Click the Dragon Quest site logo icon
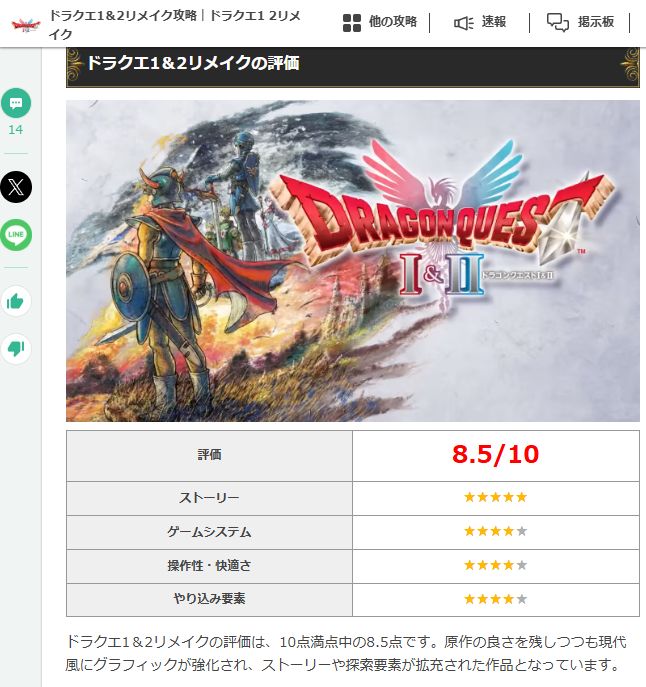The width and height of the screenshot is (646, 687). tap(26, 25)
